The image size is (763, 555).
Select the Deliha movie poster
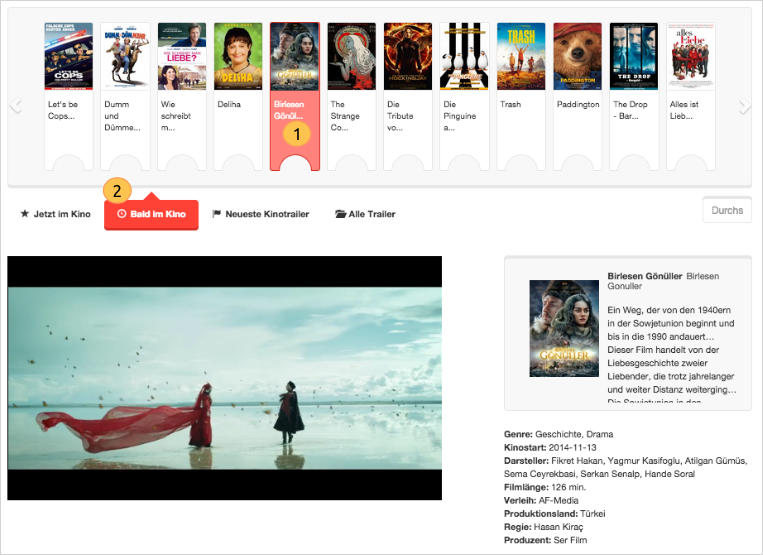tap(238, 56)
